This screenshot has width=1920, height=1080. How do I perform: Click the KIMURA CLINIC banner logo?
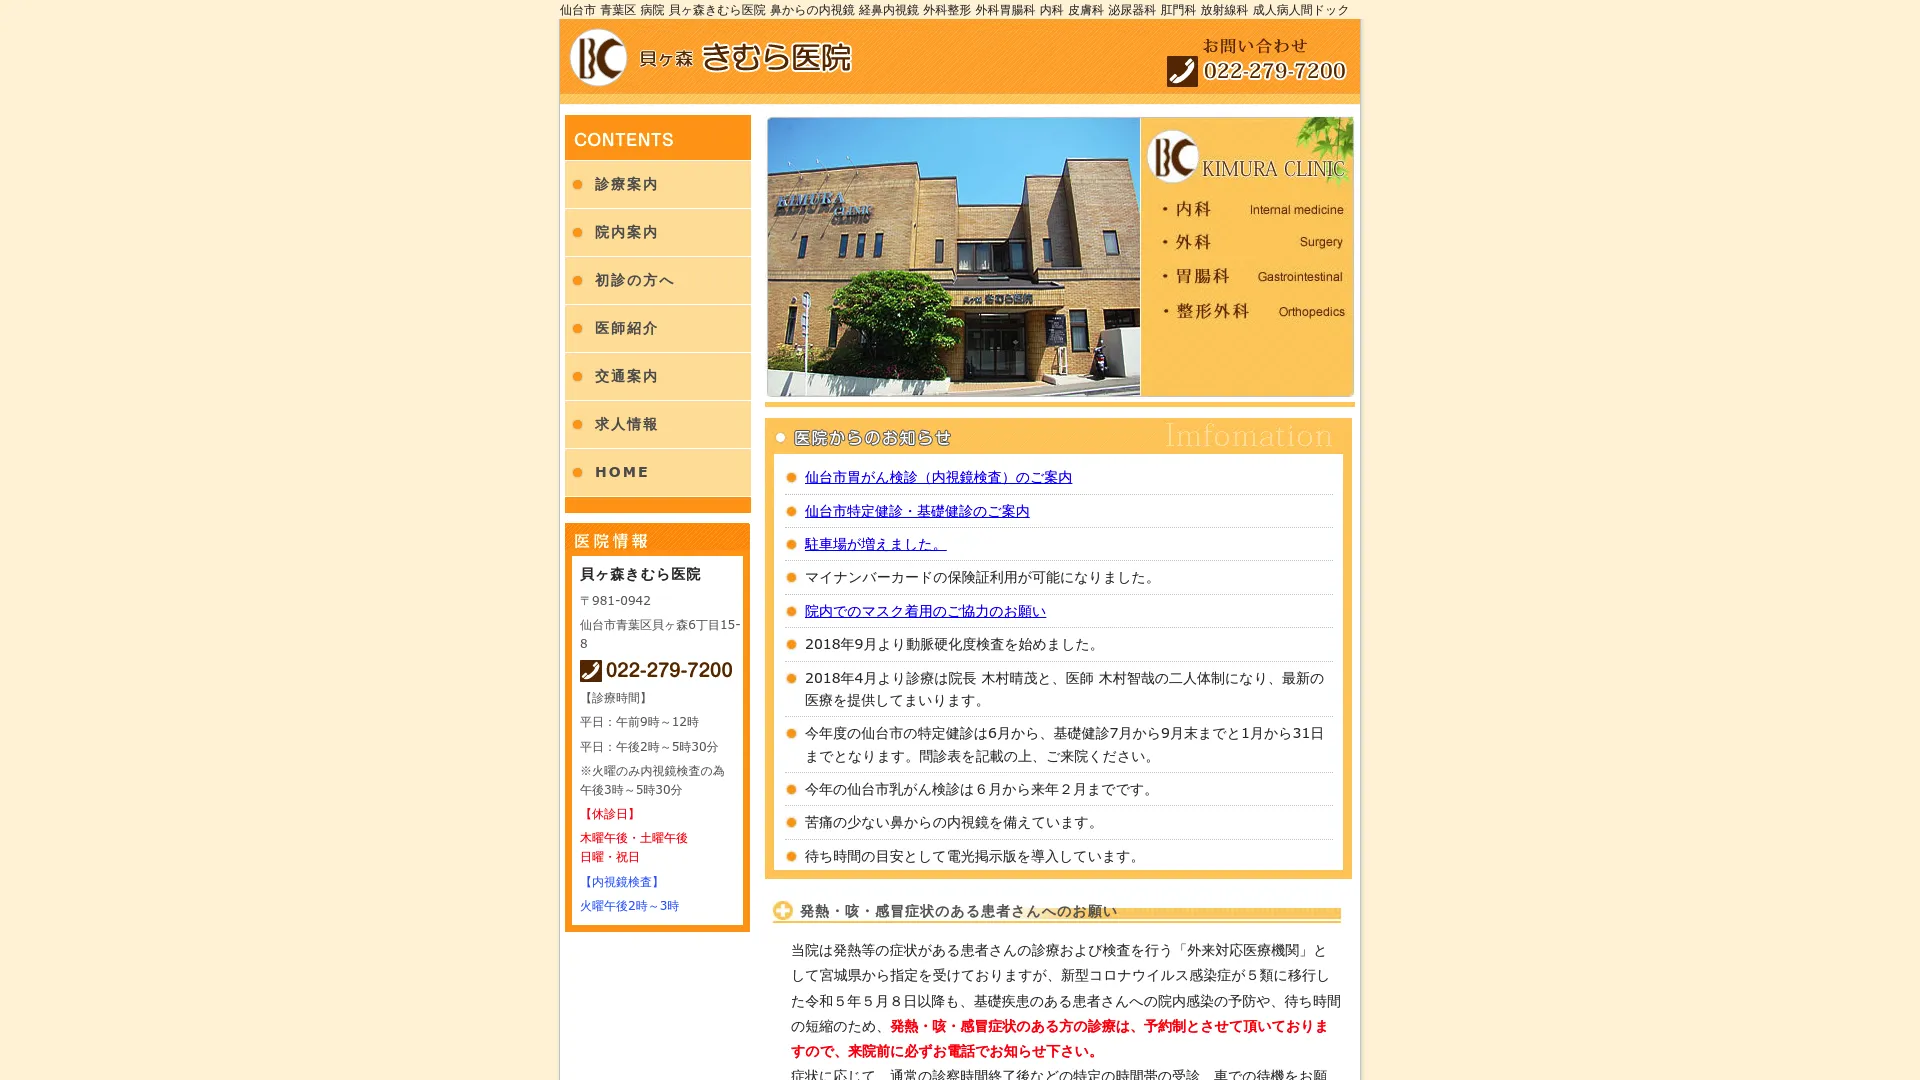(x=1246, y=157)
